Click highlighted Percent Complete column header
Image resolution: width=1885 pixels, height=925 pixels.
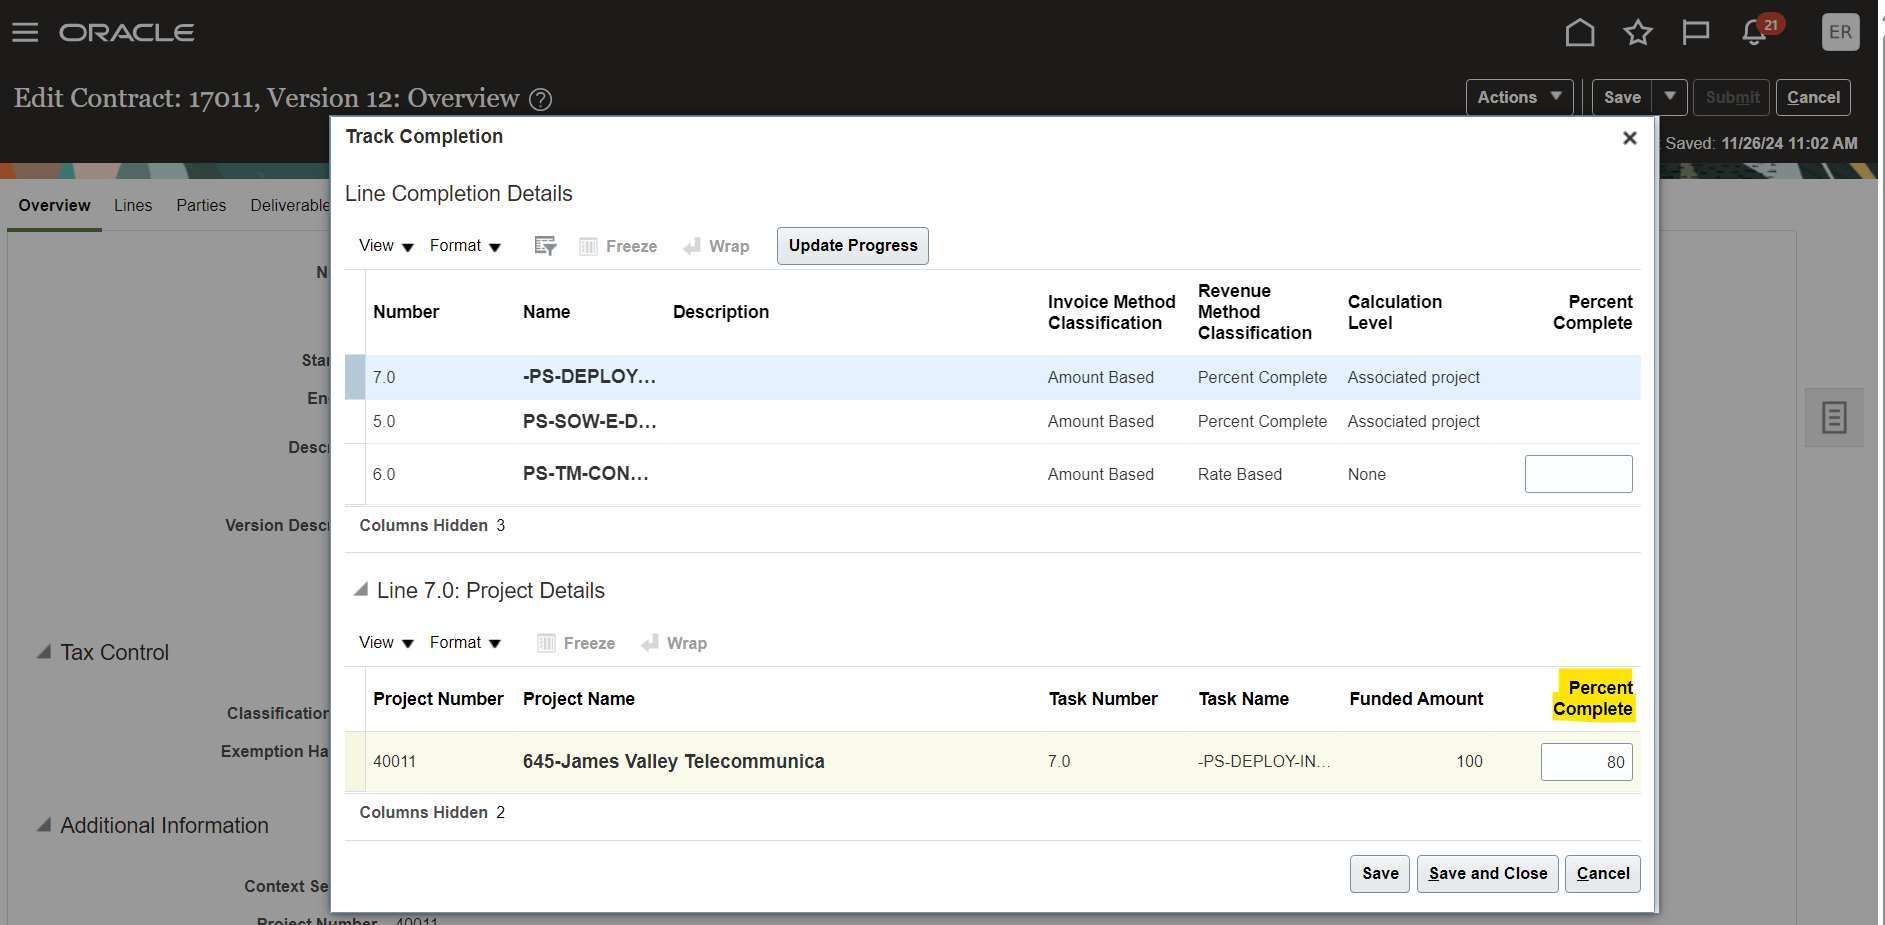(1593, 698)
